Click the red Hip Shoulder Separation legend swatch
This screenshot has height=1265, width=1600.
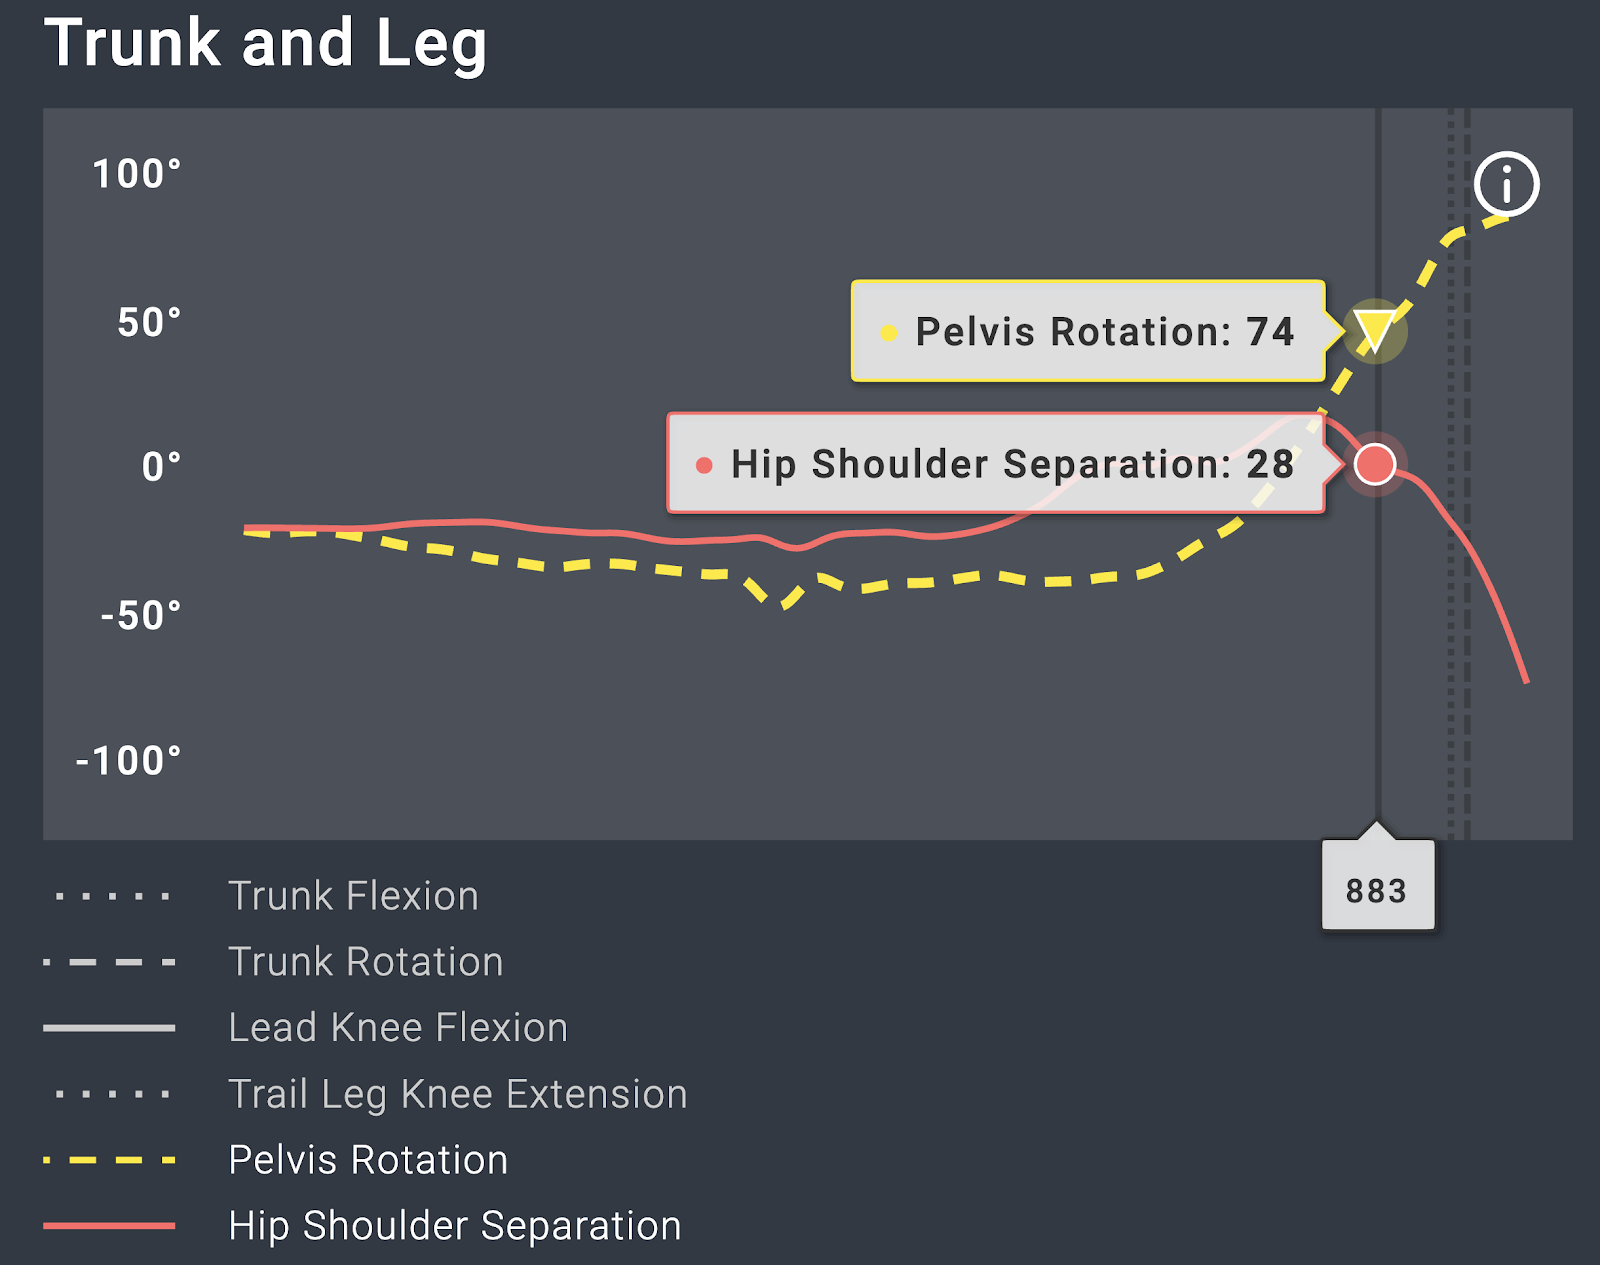pos(109,1225)
